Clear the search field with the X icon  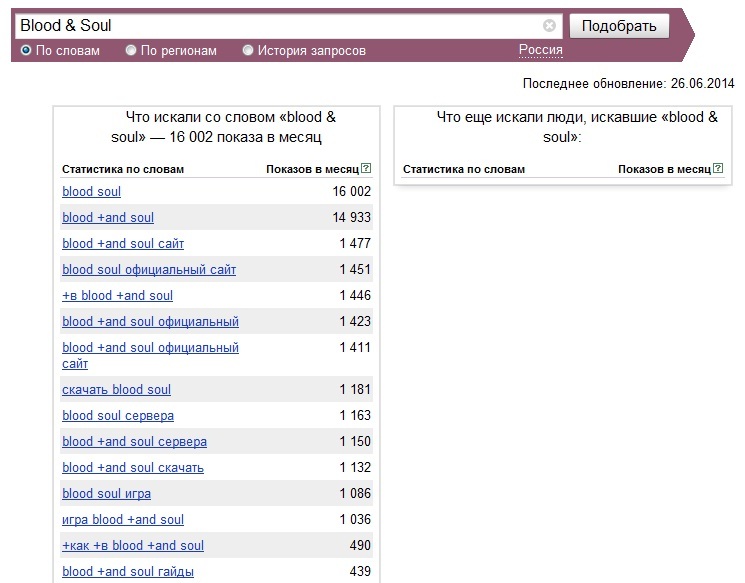coord(549,26)
